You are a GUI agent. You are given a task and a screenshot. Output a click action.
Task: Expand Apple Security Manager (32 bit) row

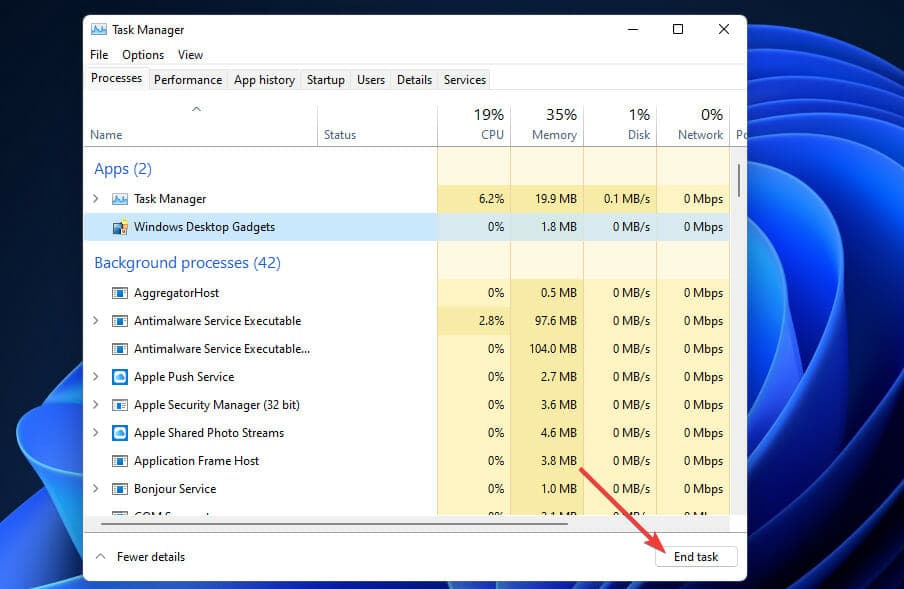(x=96, y=405)
